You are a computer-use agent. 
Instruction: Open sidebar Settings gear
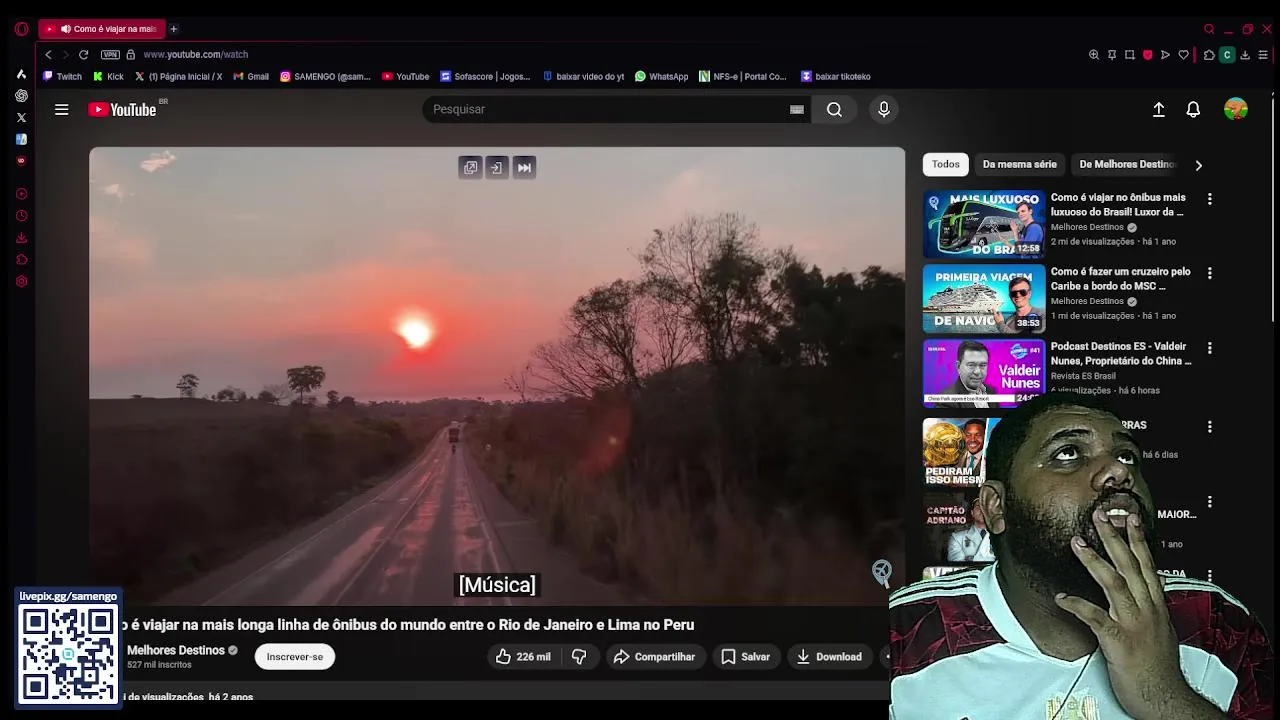click(21, 282)
